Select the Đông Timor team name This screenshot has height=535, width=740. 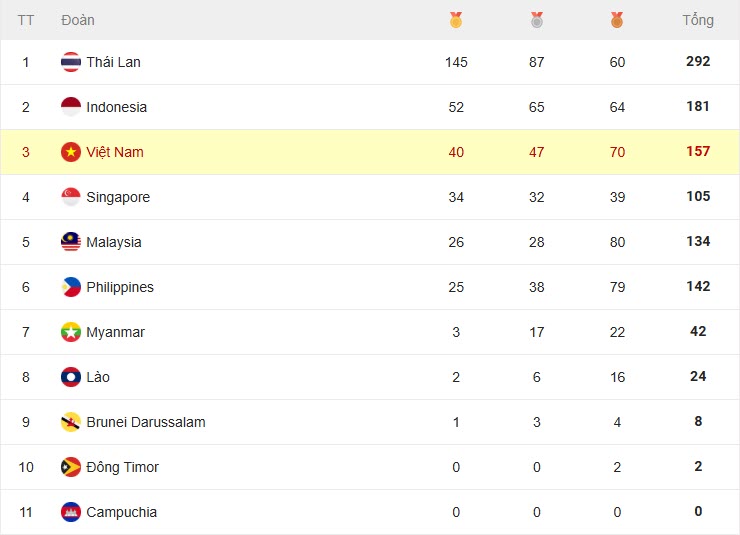click(x=122, y=467)
